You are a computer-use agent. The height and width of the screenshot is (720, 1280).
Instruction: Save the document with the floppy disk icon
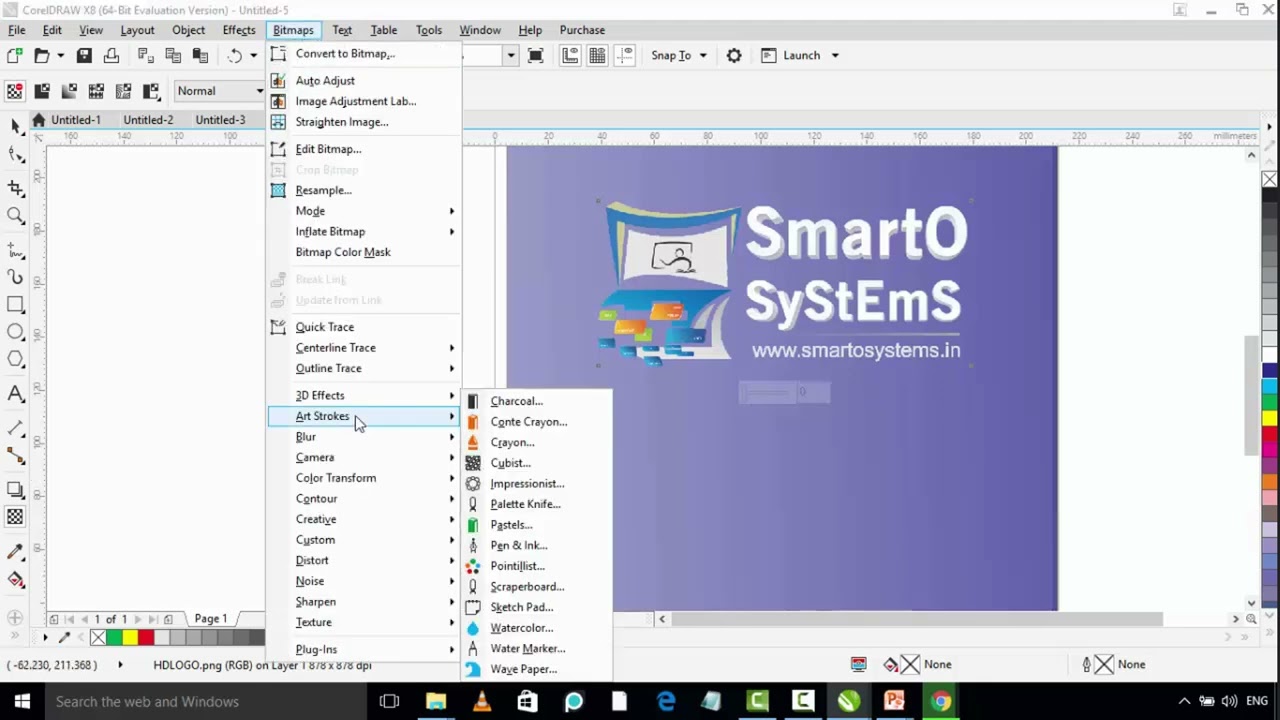coord(84,56)
